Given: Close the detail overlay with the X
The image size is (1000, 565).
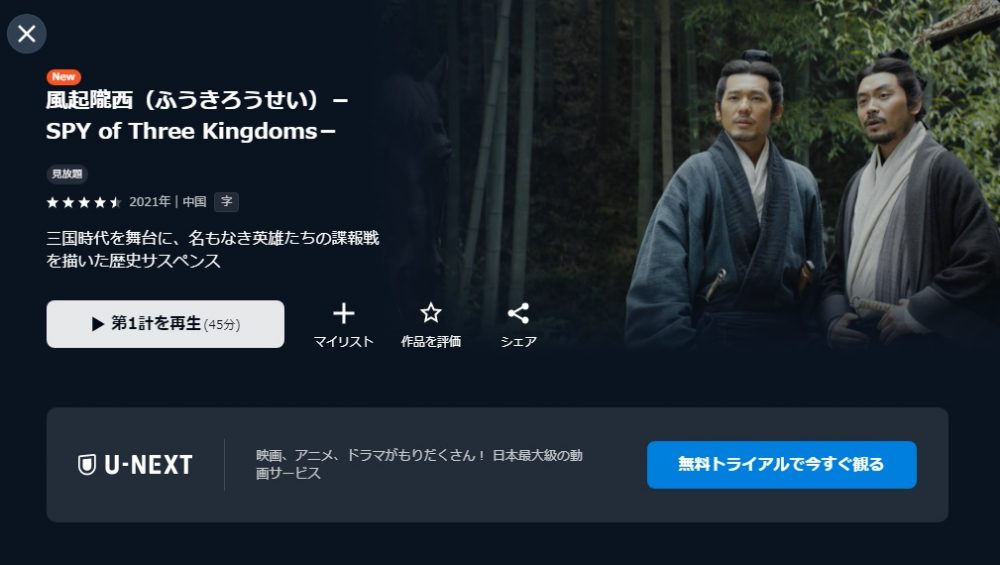Looking at the screenshot, I should (27, 34).
